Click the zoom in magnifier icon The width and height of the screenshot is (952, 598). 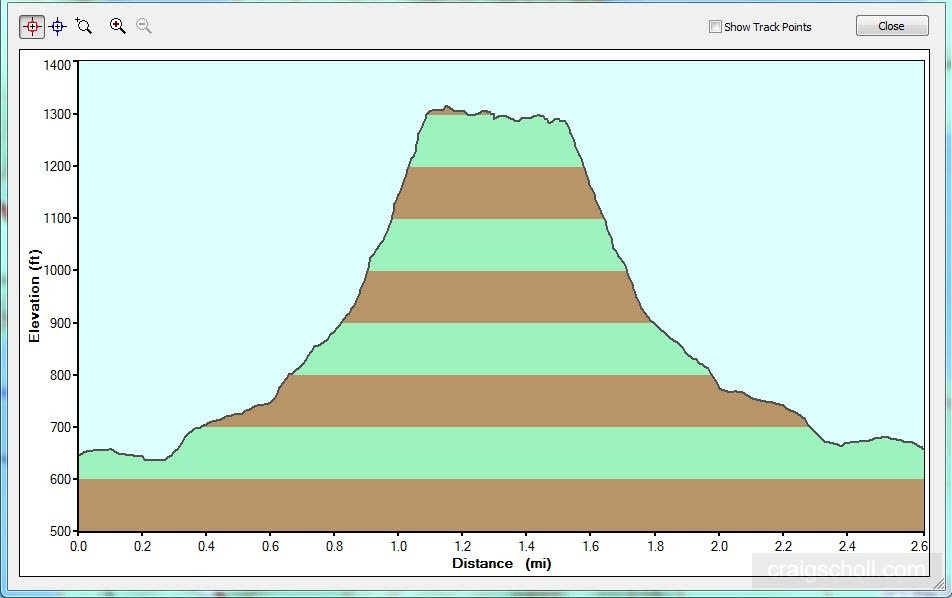coord(117,25)
